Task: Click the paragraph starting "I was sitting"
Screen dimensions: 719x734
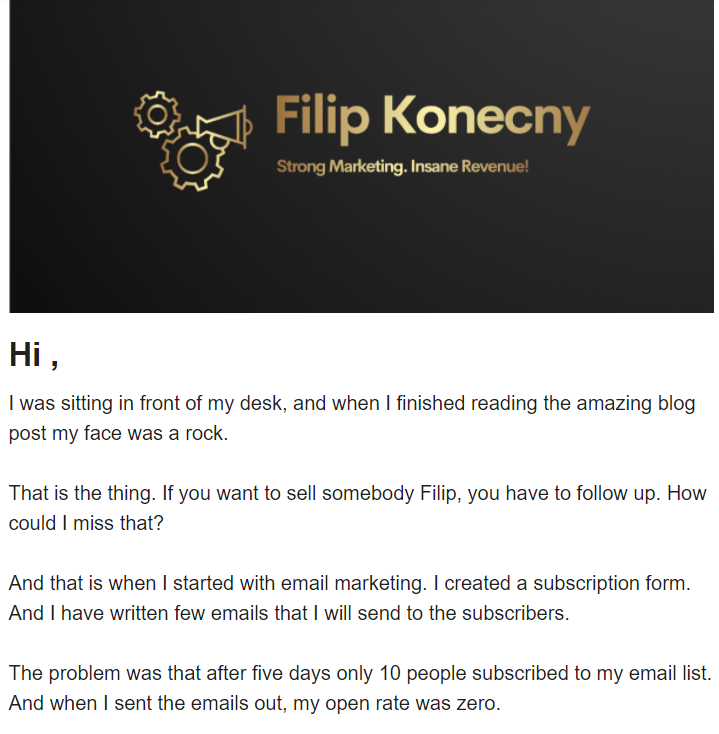Action: click(x=352, y=419)
